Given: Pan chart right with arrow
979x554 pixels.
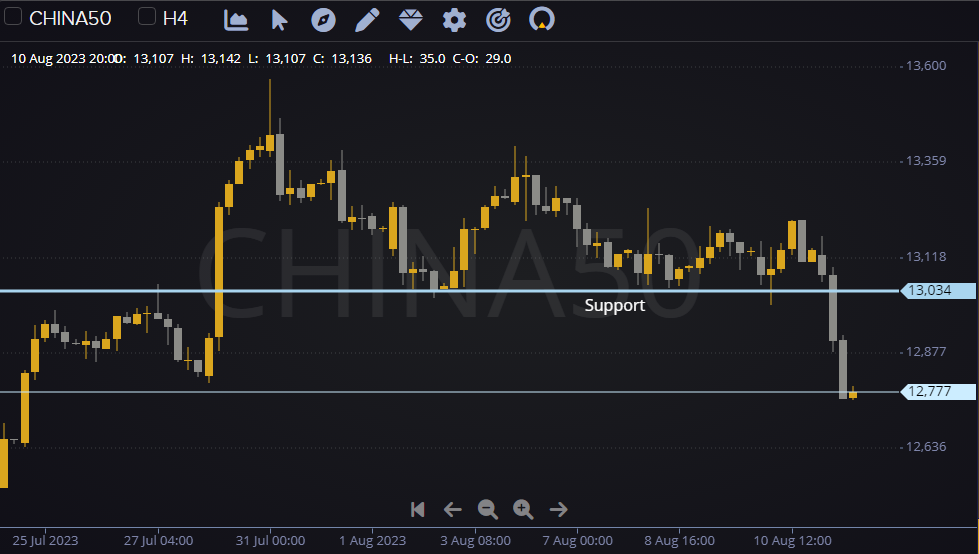Looking at the screenshot, I should (558, 510).
